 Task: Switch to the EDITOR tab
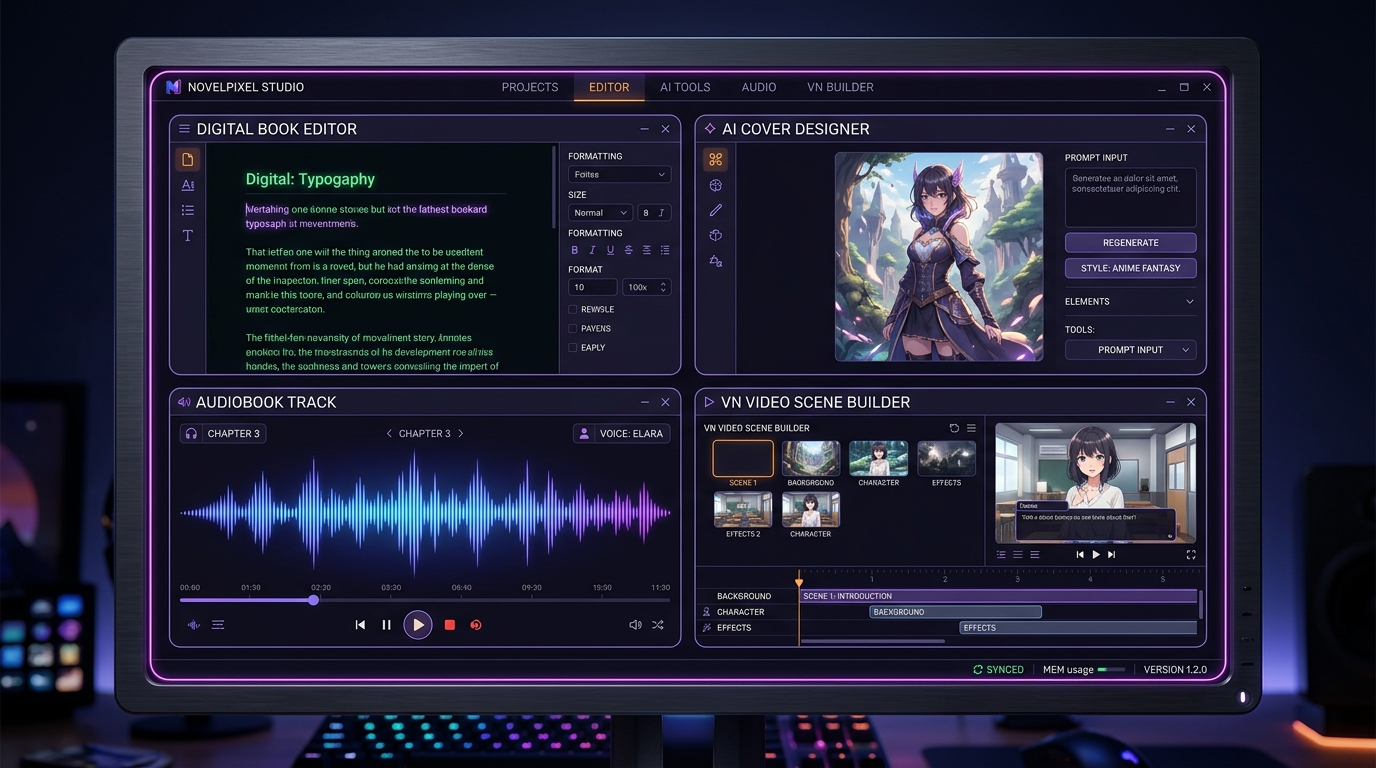609,87
